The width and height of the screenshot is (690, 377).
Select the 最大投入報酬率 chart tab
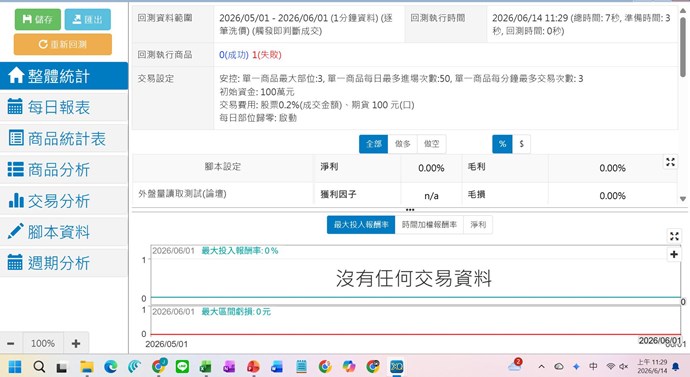[361, 225]
